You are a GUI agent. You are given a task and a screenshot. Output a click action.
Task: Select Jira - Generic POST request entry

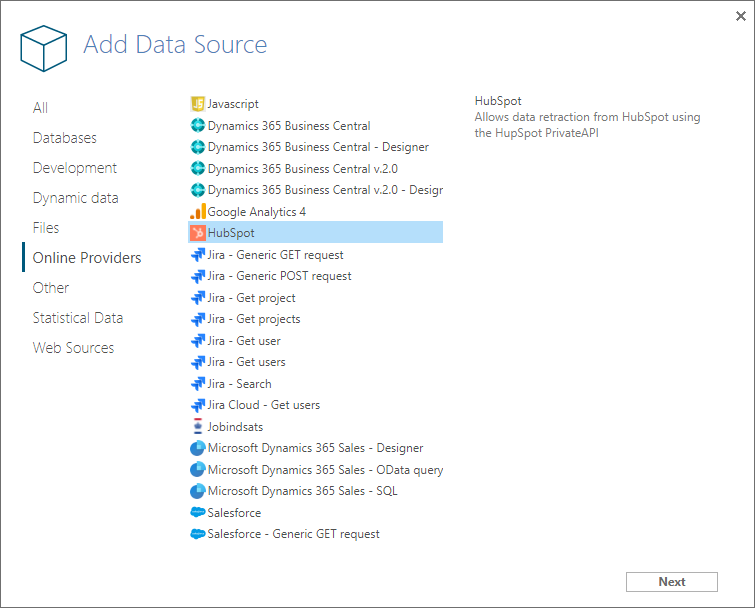point(315,276)
